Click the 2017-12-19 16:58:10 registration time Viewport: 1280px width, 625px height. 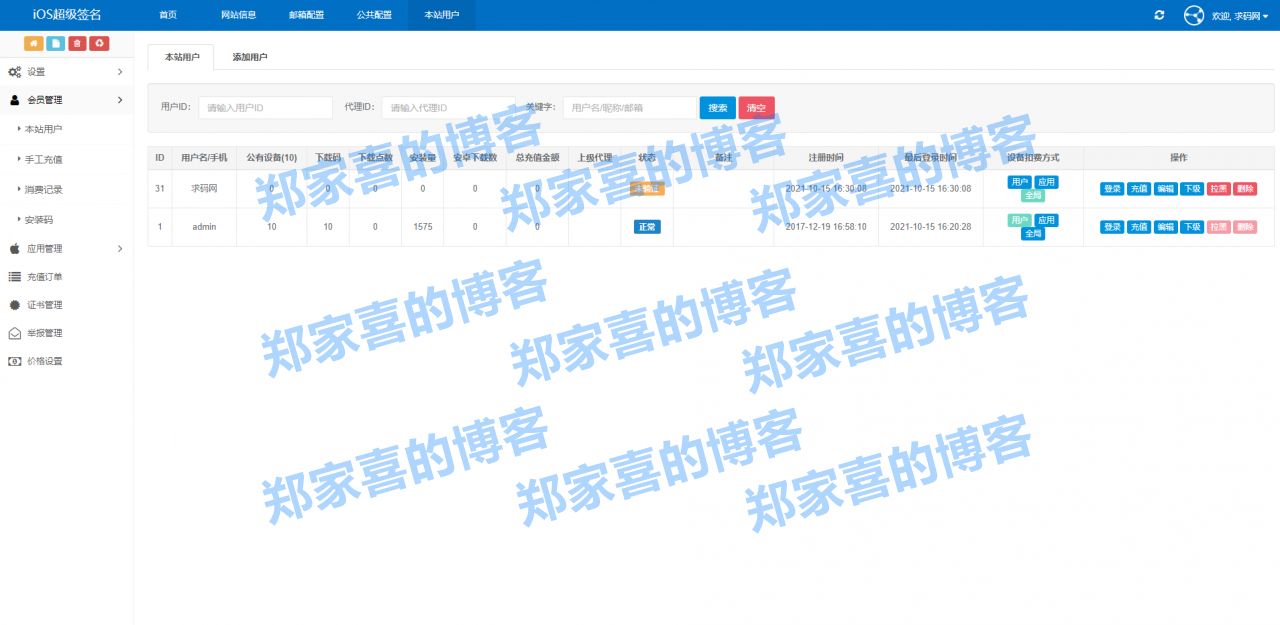(826, 227)
